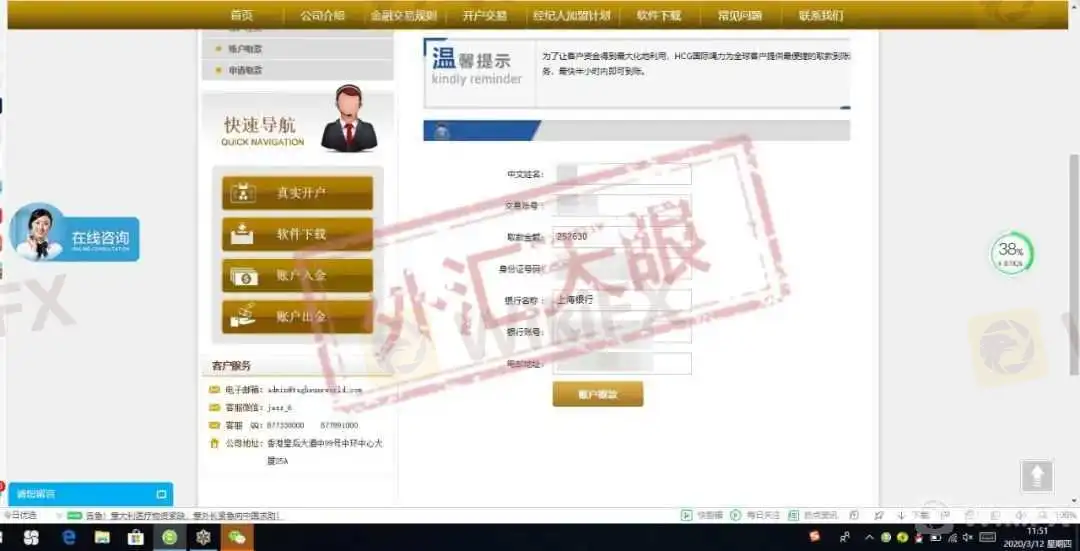Image resolution: width=1080 pixels, height=551 pixels.
Task: Click the 中文姓名 input field
Action: 623,174
